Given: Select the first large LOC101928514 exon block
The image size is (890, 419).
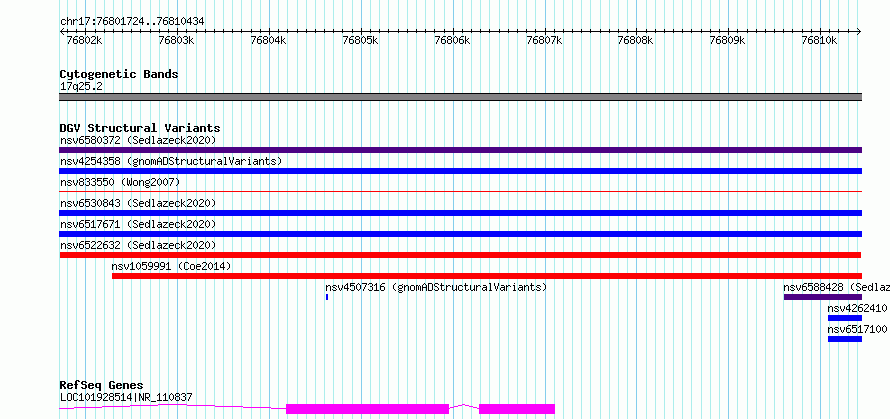Looking at the screenshot, I should click(368, 409).
